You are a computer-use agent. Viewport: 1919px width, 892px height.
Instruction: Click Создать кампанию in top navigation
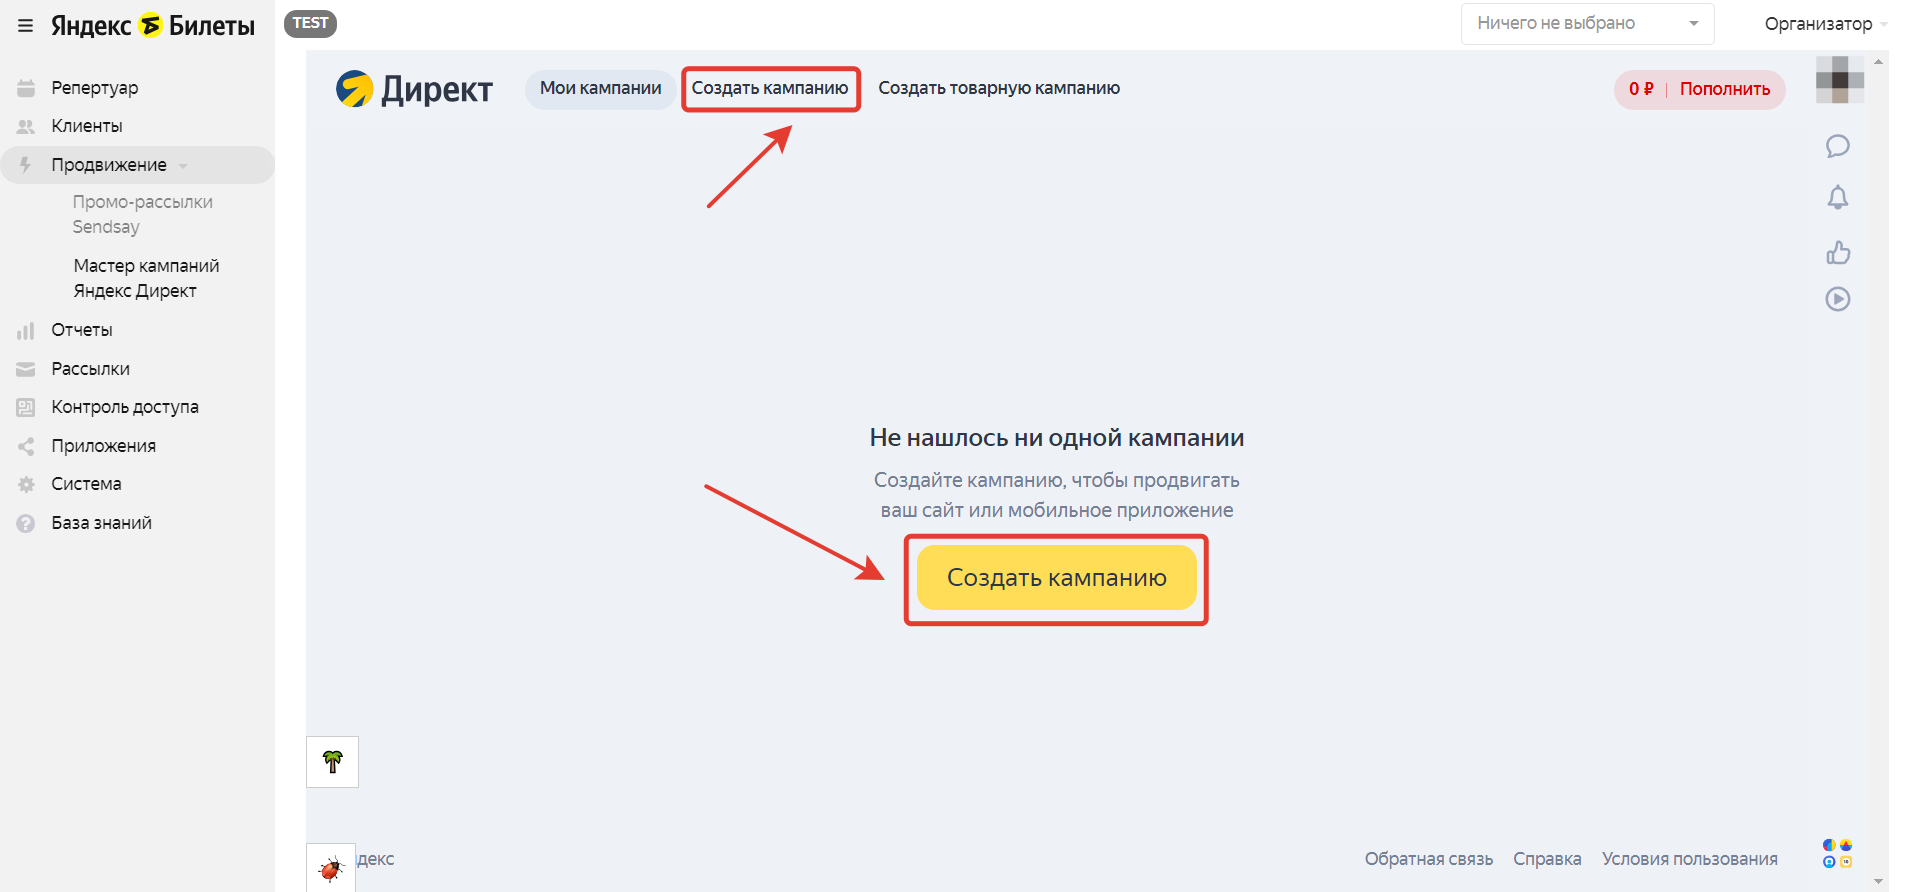pos(770,88)
